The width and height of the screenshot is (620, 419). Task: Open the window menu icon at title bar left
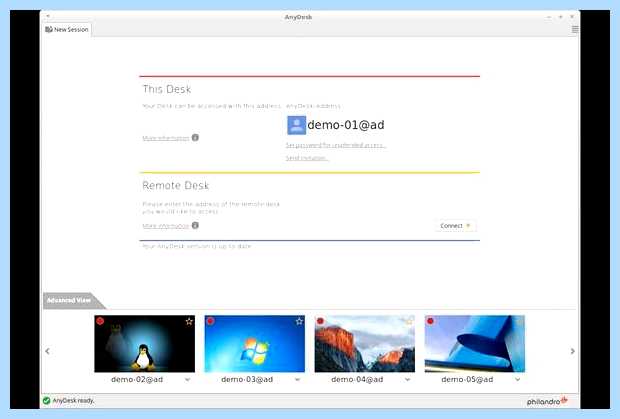pyautogui.click(x=47, y=16)
